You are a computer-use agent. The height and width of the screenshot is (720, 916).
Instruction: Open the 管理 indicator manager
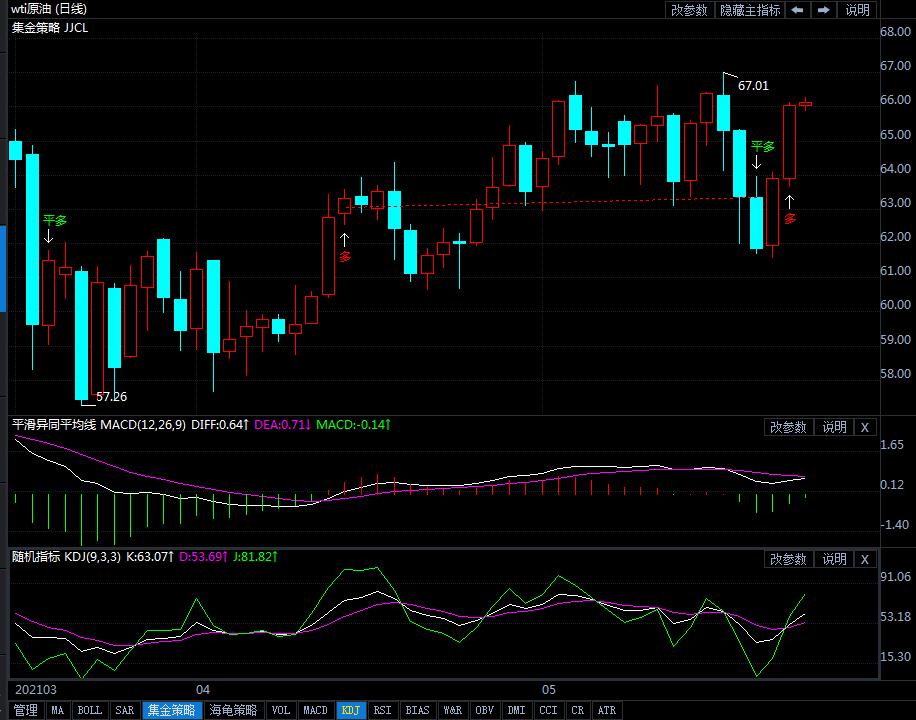25,710
